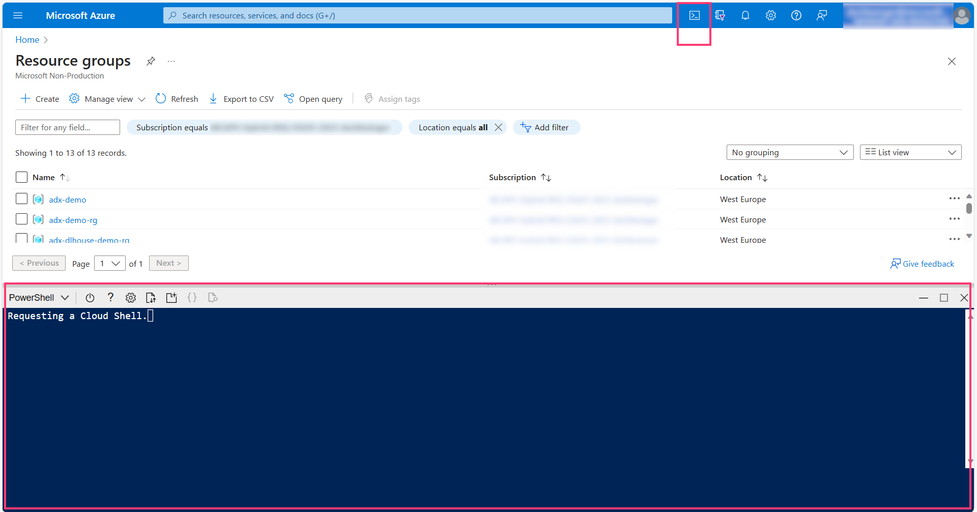Click the web preview icon
977x512 pixels.
[x=212, y=298]
